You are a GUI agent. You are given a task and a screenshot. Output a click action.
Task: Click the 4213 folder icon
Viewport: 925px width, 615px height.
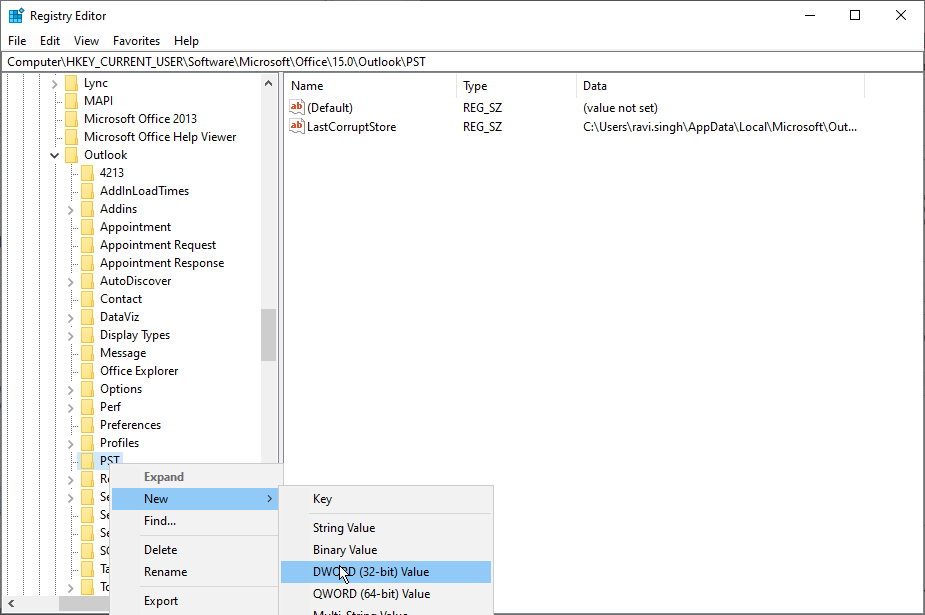(x=87, y=173)
